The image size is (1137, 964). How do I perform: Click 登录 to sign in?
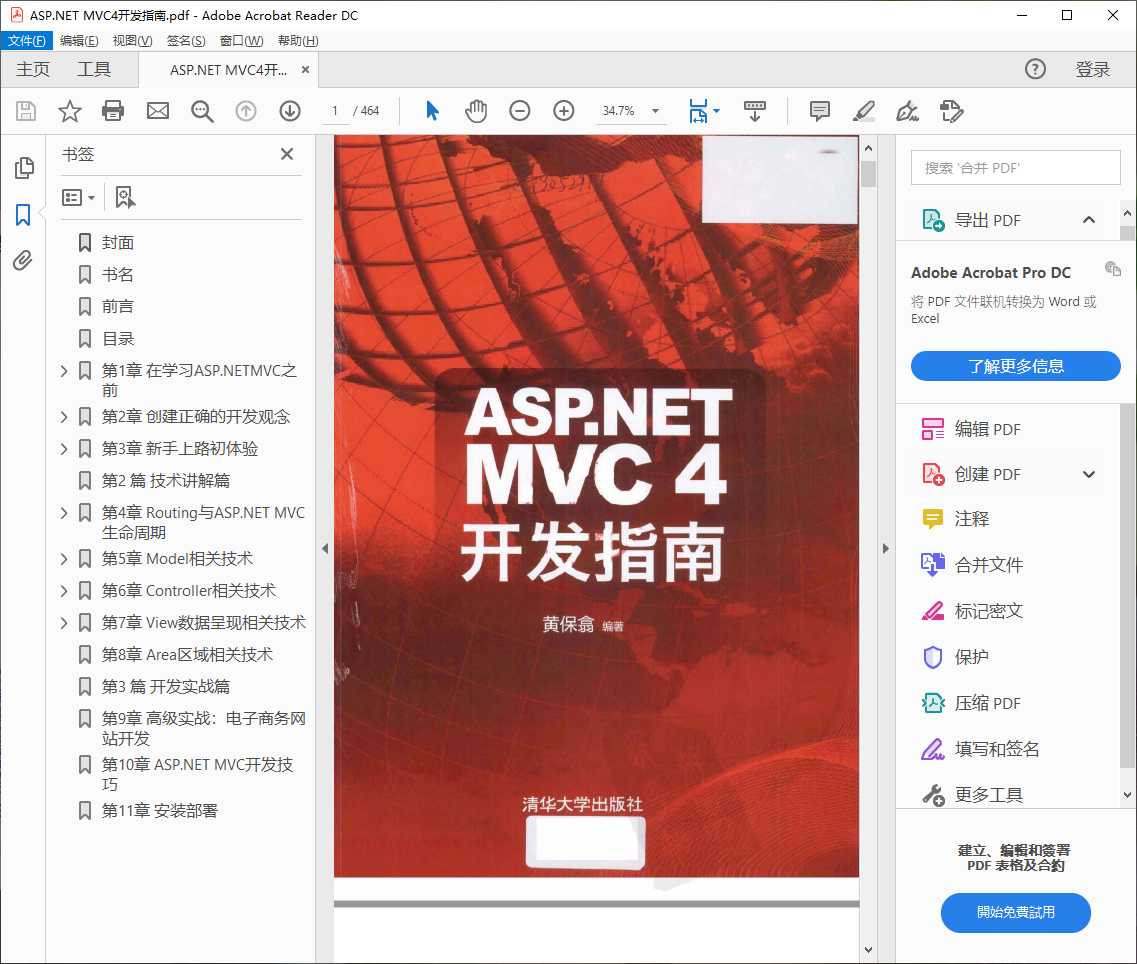[1092, 70]
